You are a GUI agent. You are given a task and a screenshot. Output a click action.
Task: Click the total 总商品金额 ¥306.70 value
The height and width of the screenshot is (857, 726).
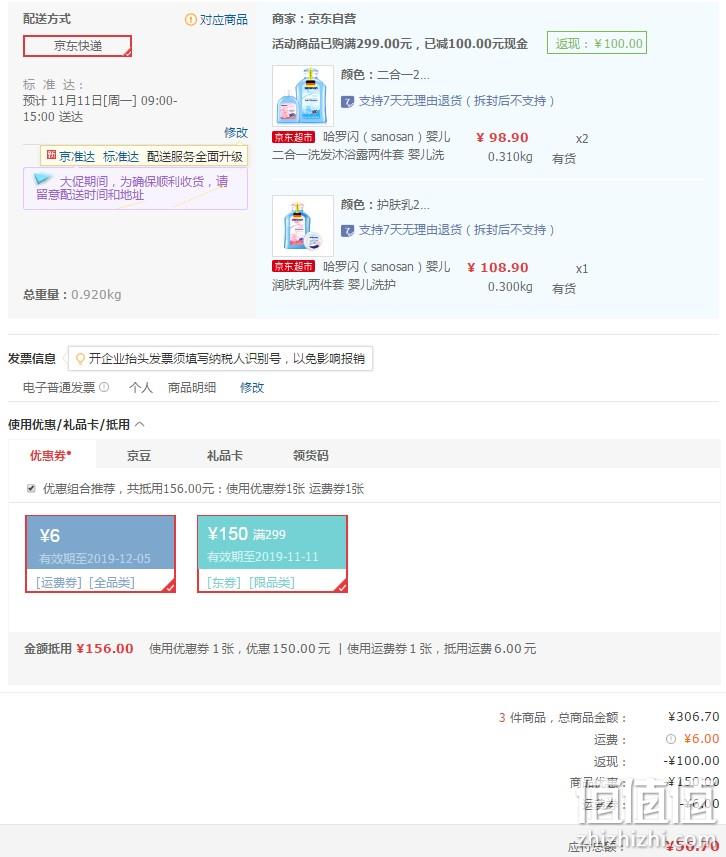(694, 717)
